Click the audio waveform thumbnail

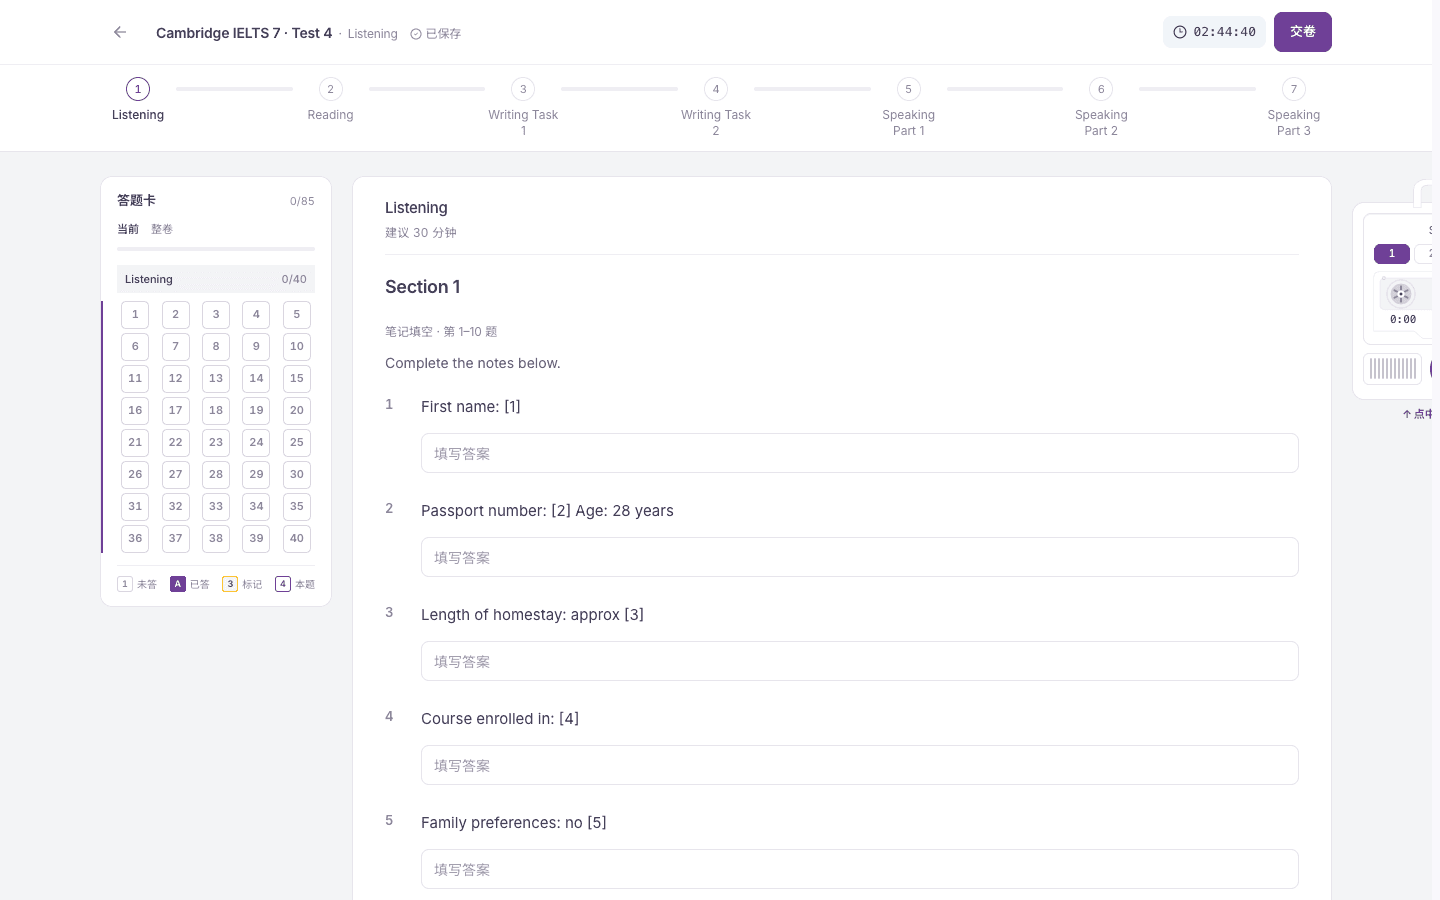[1392, 369]
